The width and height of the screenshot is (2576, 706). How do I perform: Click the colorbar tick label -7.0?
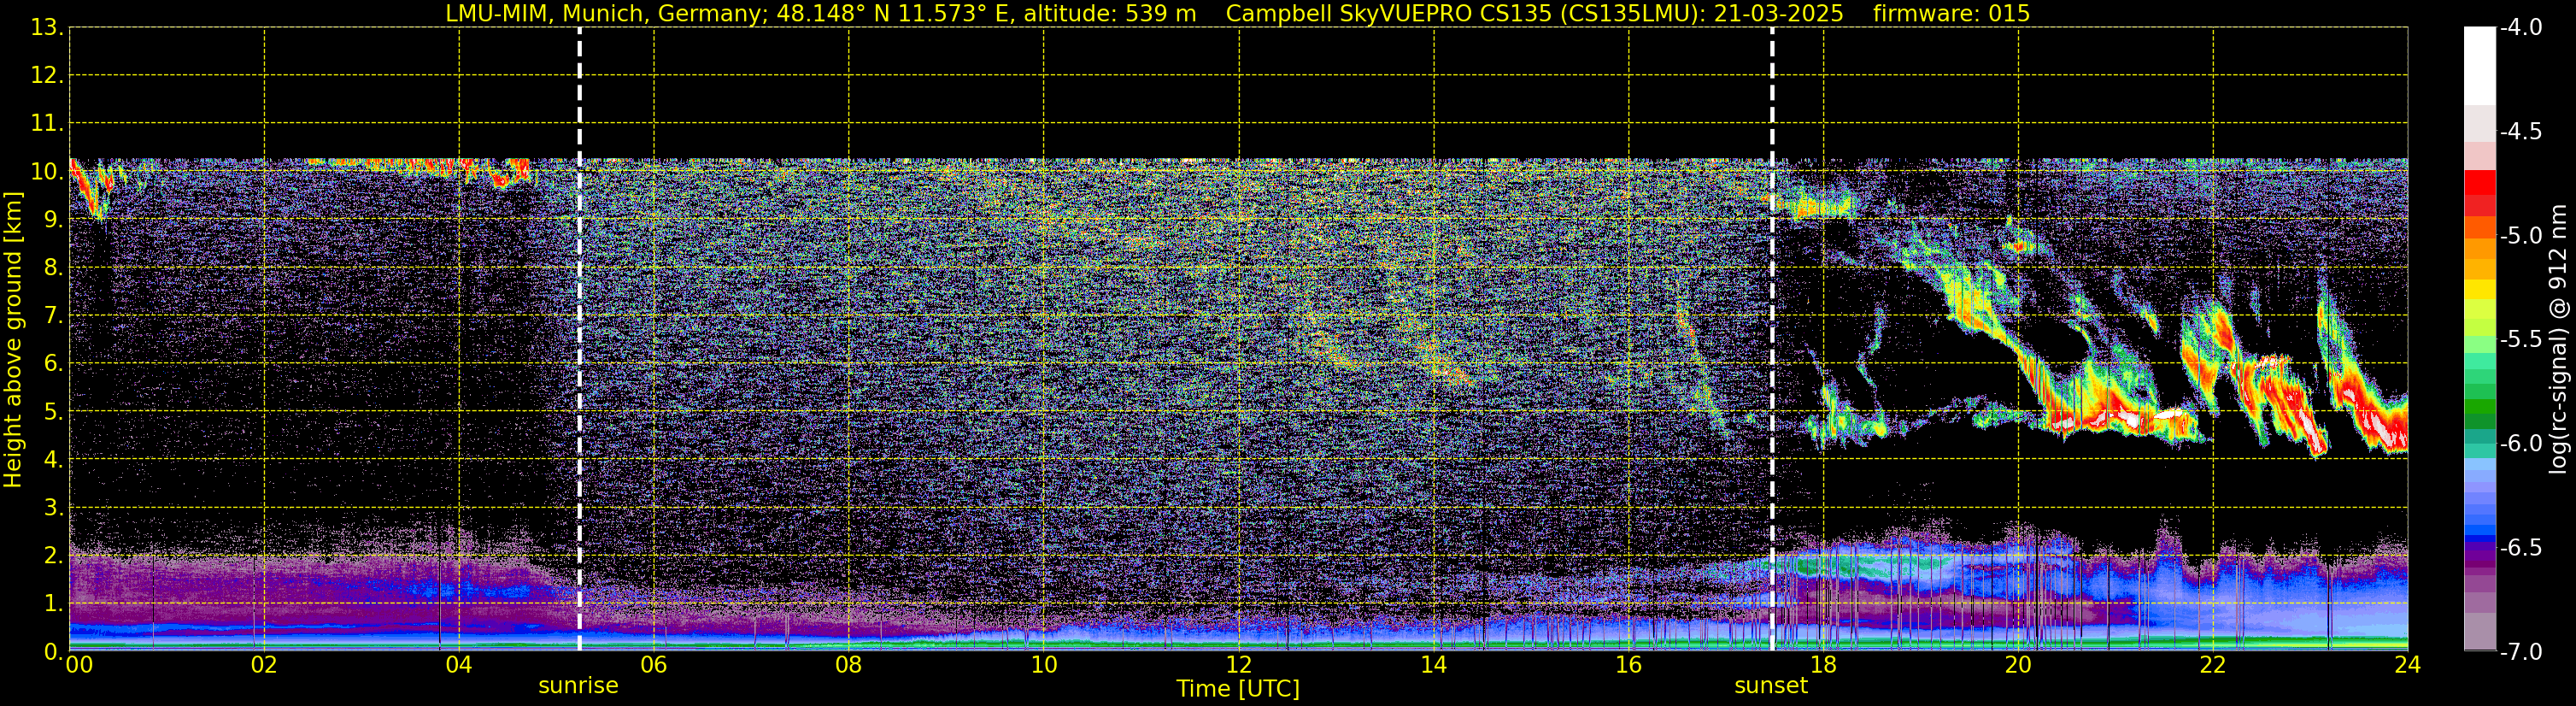pyautogui.click(x=2520, y=651)
